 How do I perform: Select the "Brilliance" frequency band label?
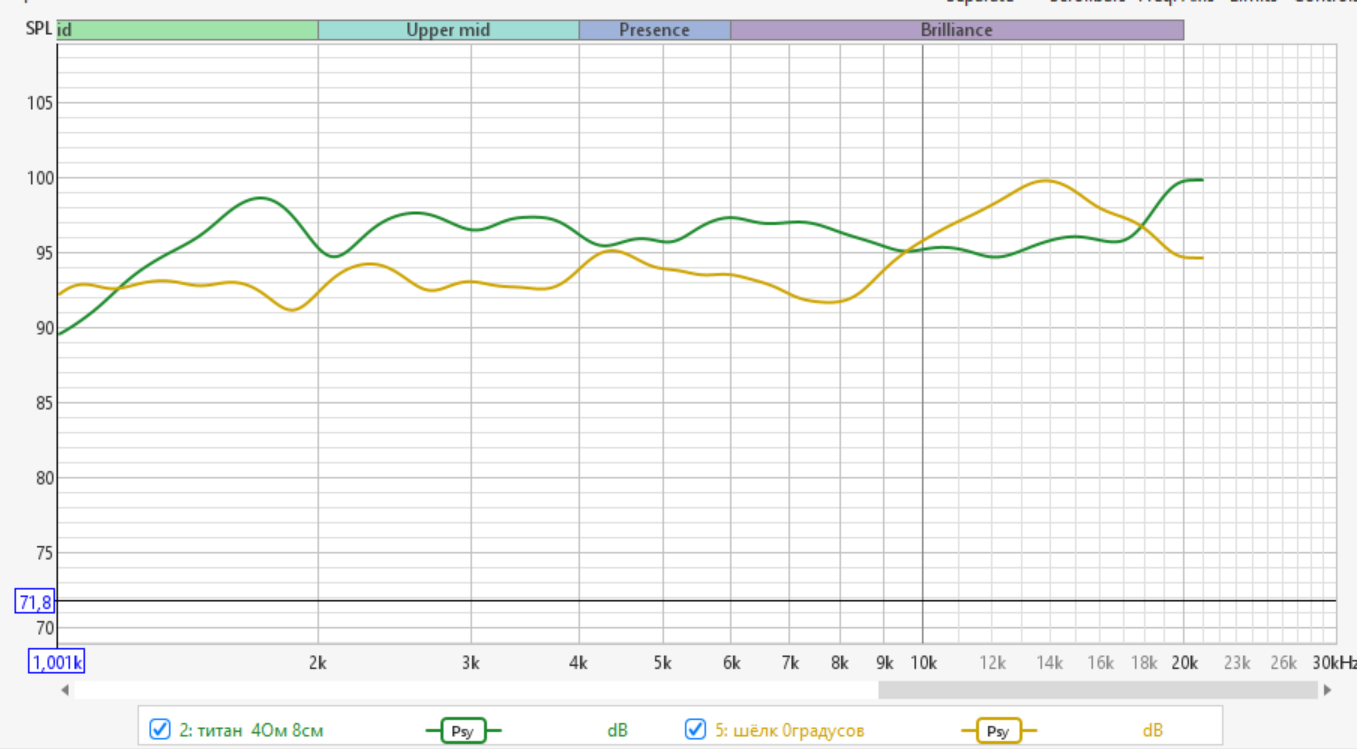[957, 30]
